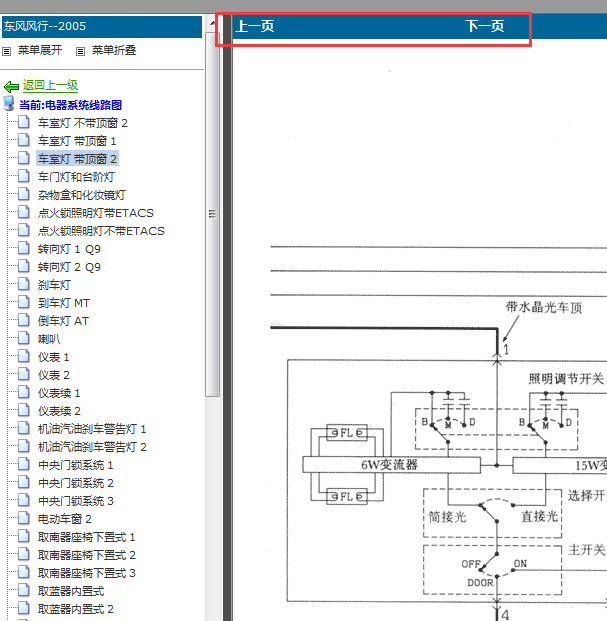Click page icon beside 仪表 1
The image size is (607, 621).
pos(24,356)
